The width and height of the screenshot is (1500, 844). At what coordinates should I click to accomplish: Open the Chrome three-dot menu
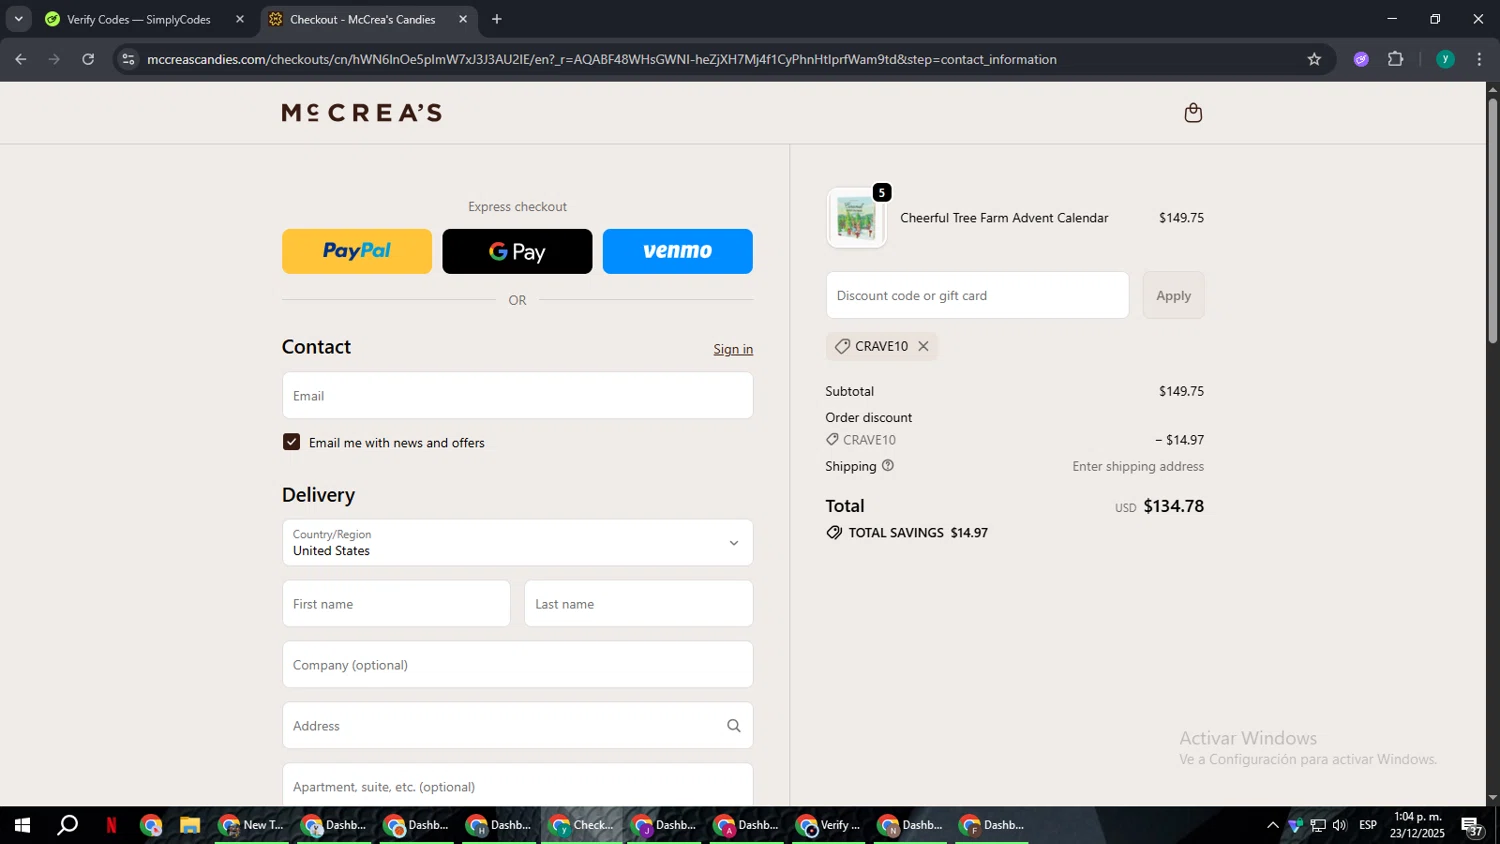point(1479,59)
